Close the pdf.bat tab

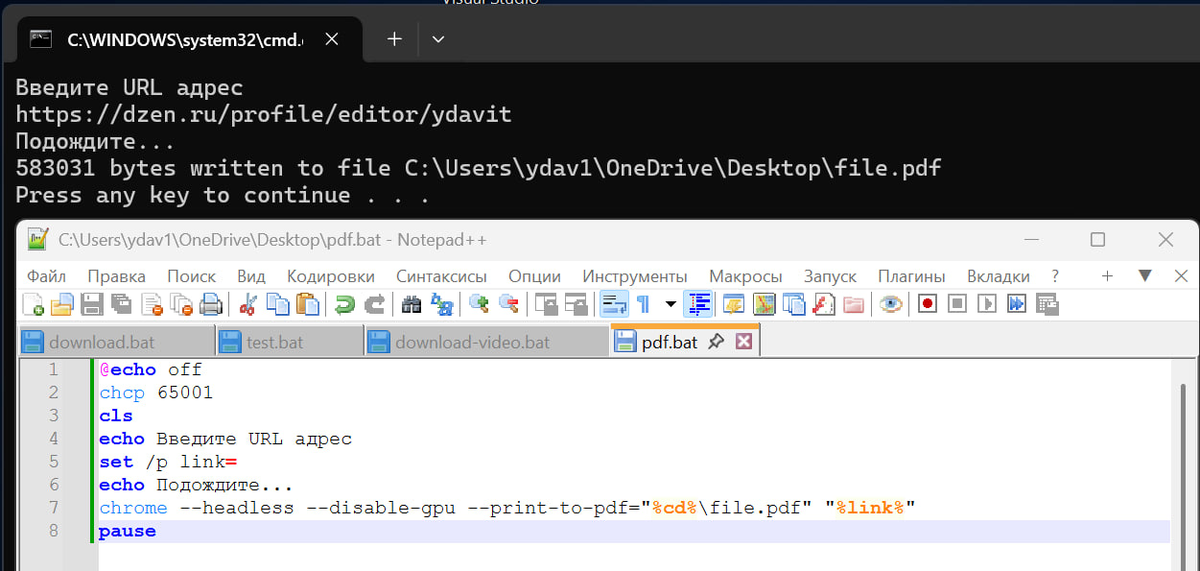tap(743, 342)
